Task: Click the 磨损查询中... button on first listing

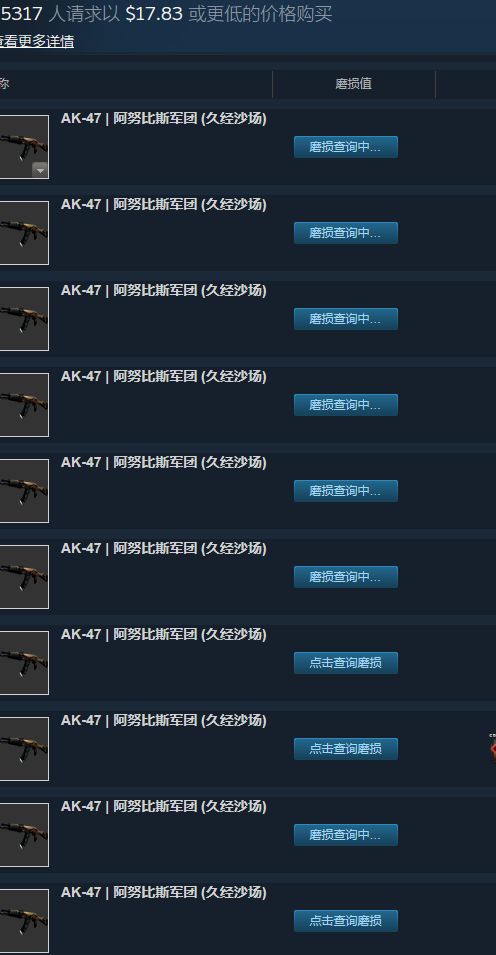Action: pyautogui.click(x=345, y=147)
